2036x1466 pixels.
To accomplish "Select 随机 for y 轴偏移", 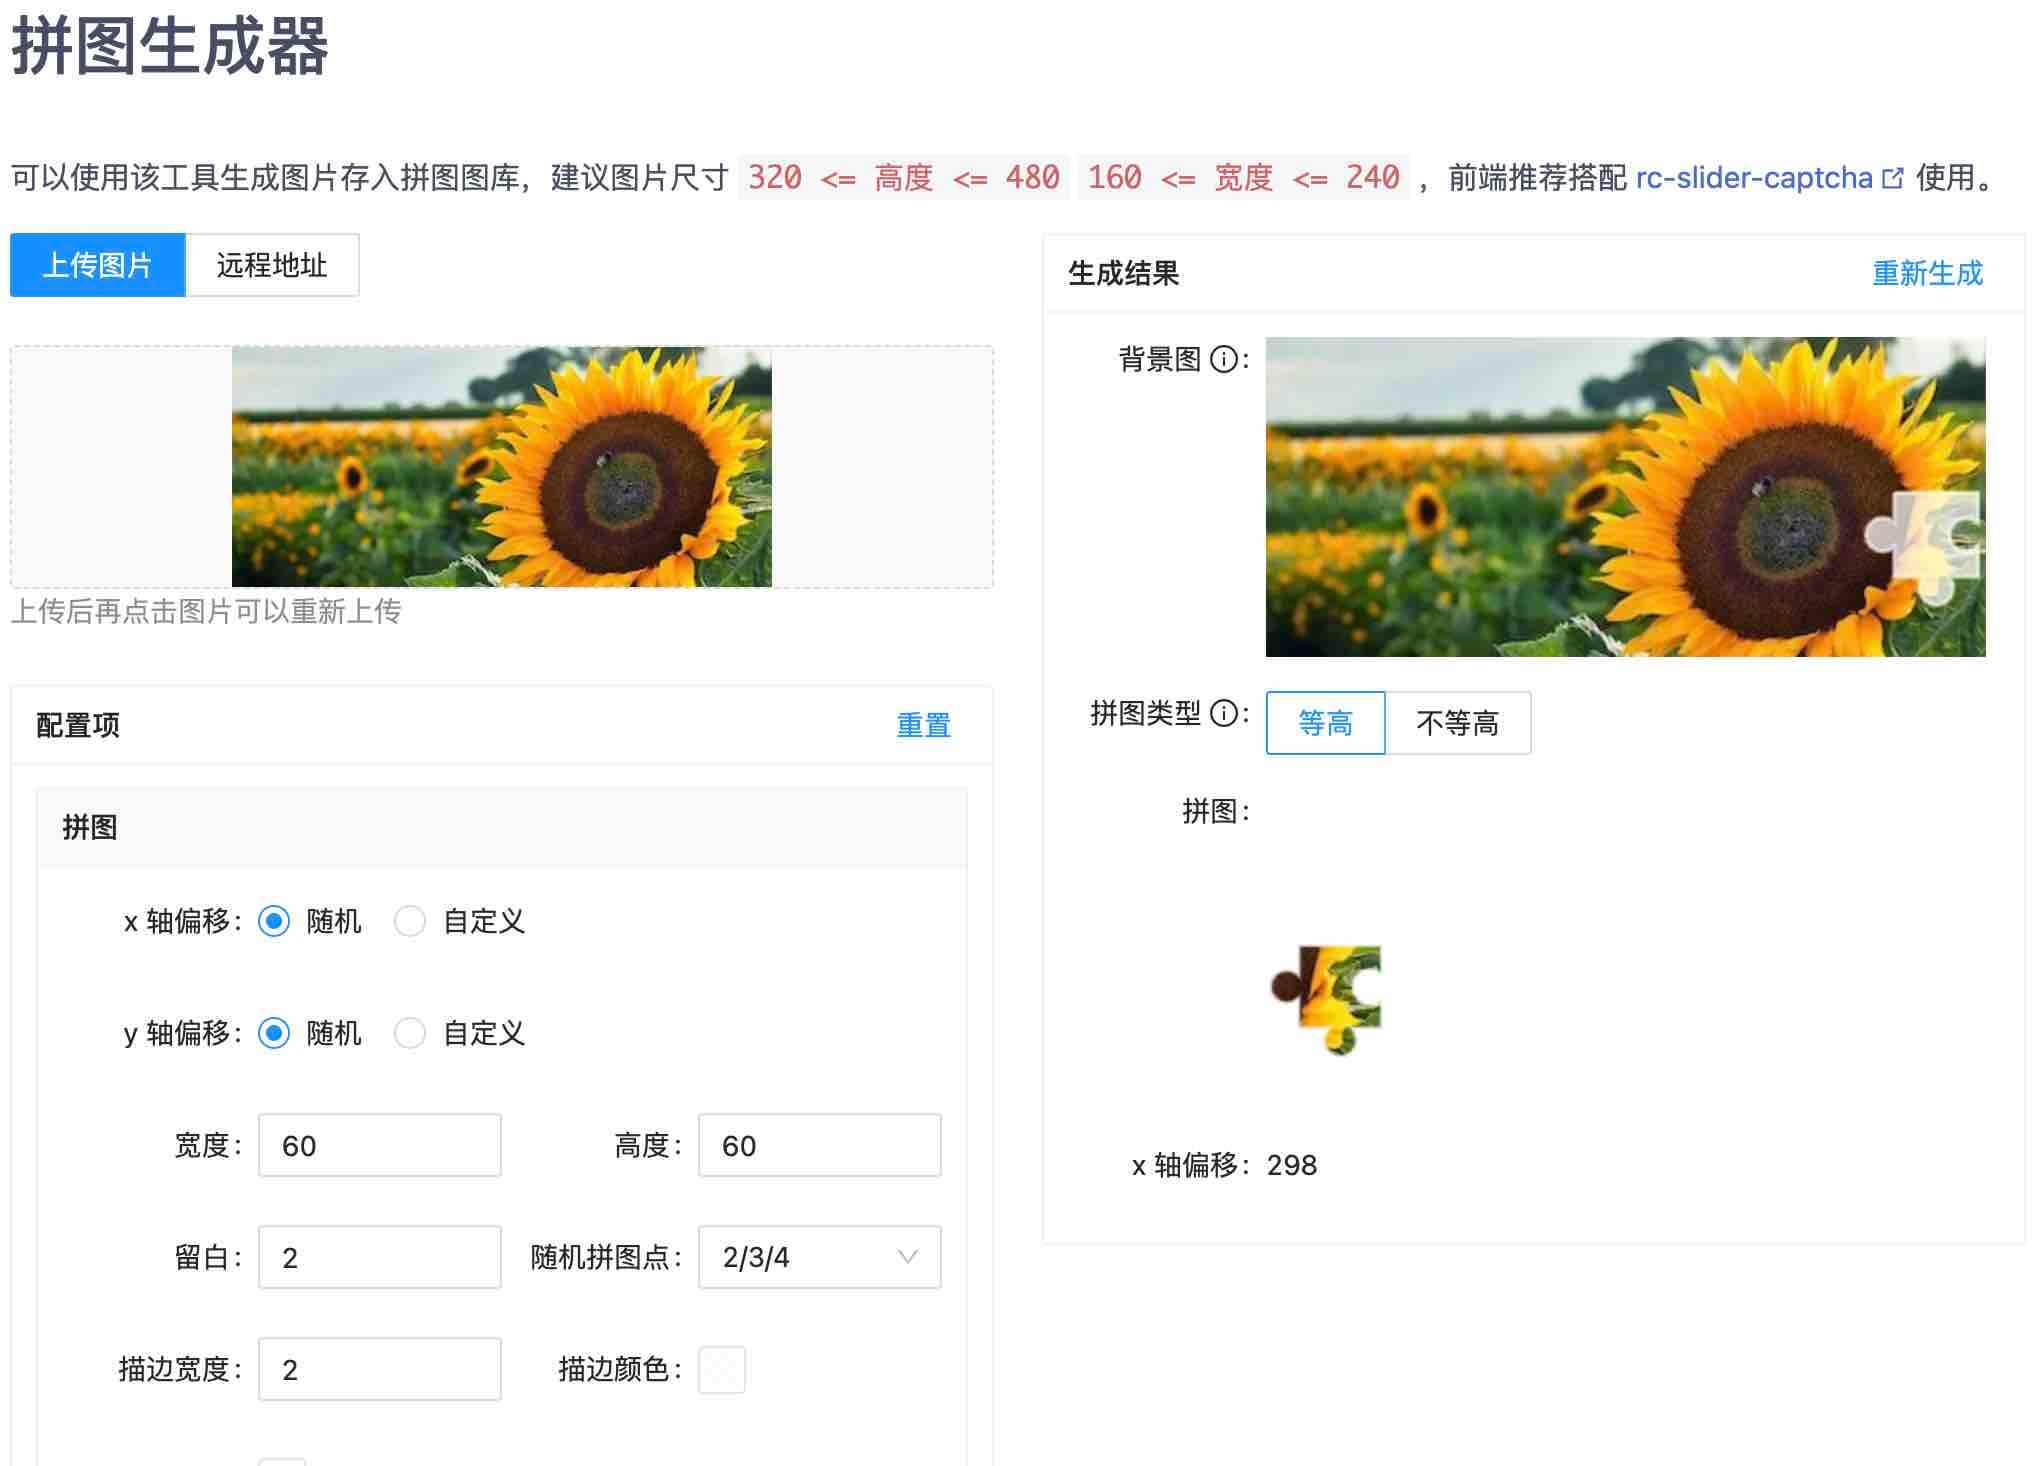I will pyautogui.click(x=274, y=1033).
